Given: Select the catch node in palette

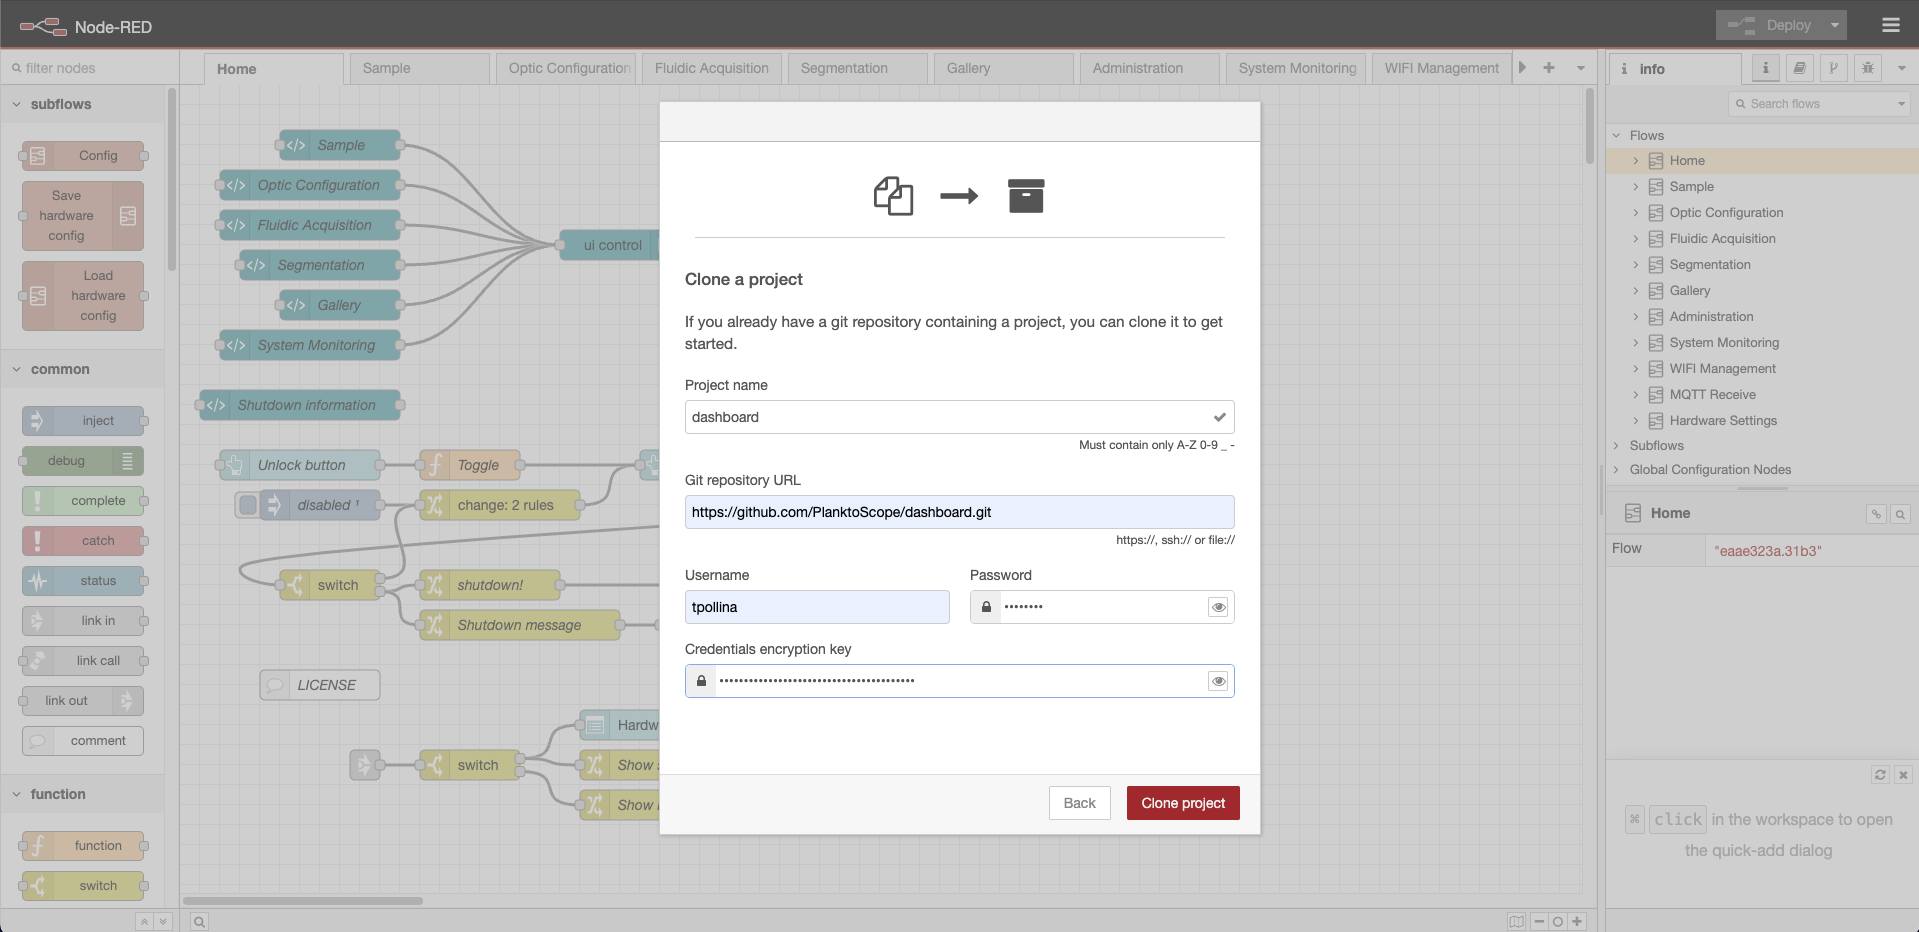Looking at the screenshot, I should coord(83,541).
